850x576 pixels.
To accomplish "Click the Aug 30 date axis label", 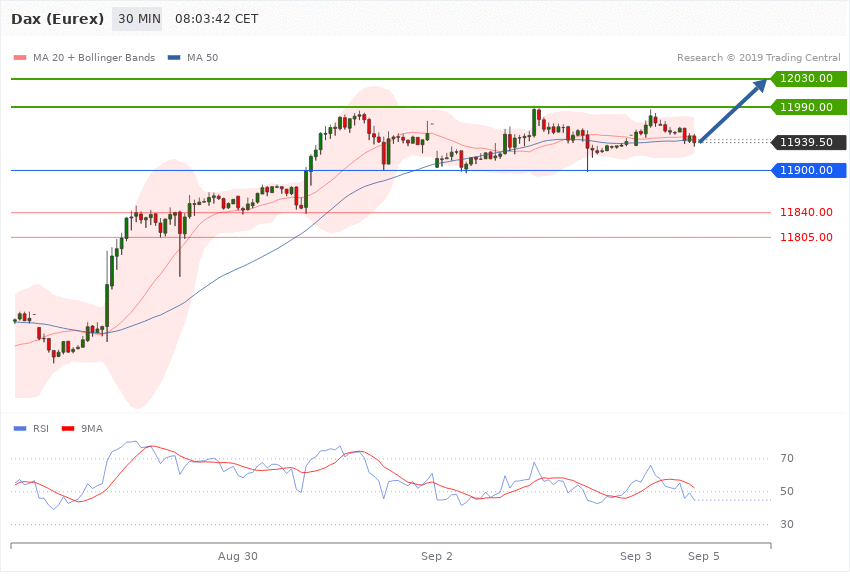I will 237,556.
